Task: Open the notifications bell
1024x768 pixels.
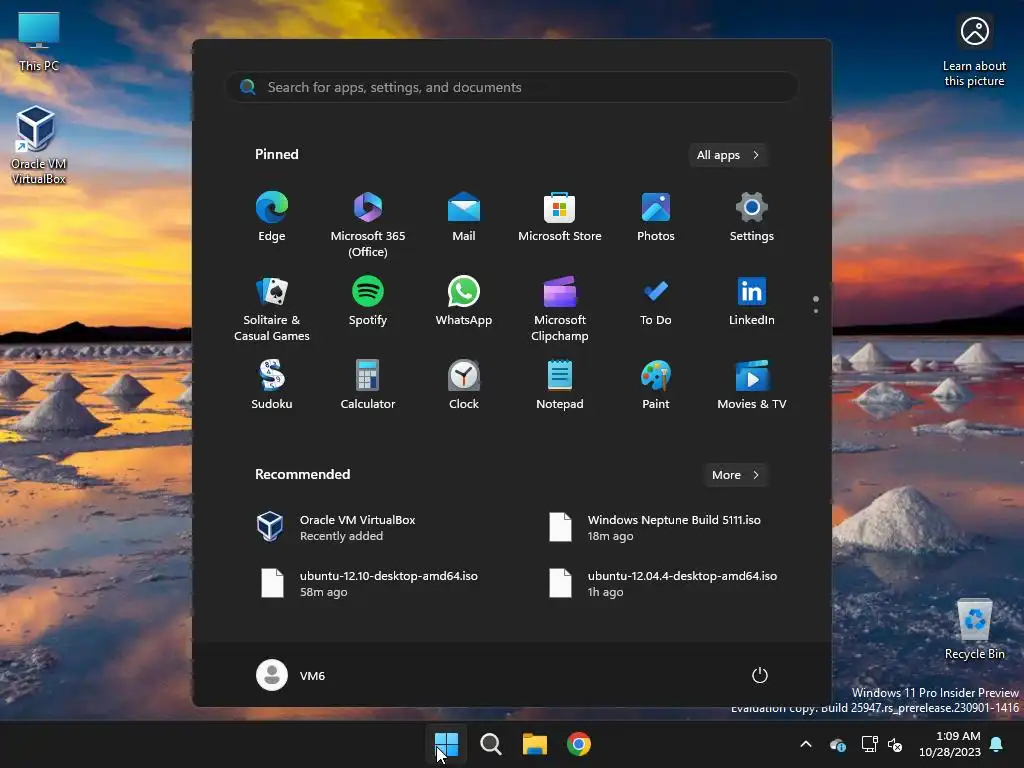Action: [997, 744]
